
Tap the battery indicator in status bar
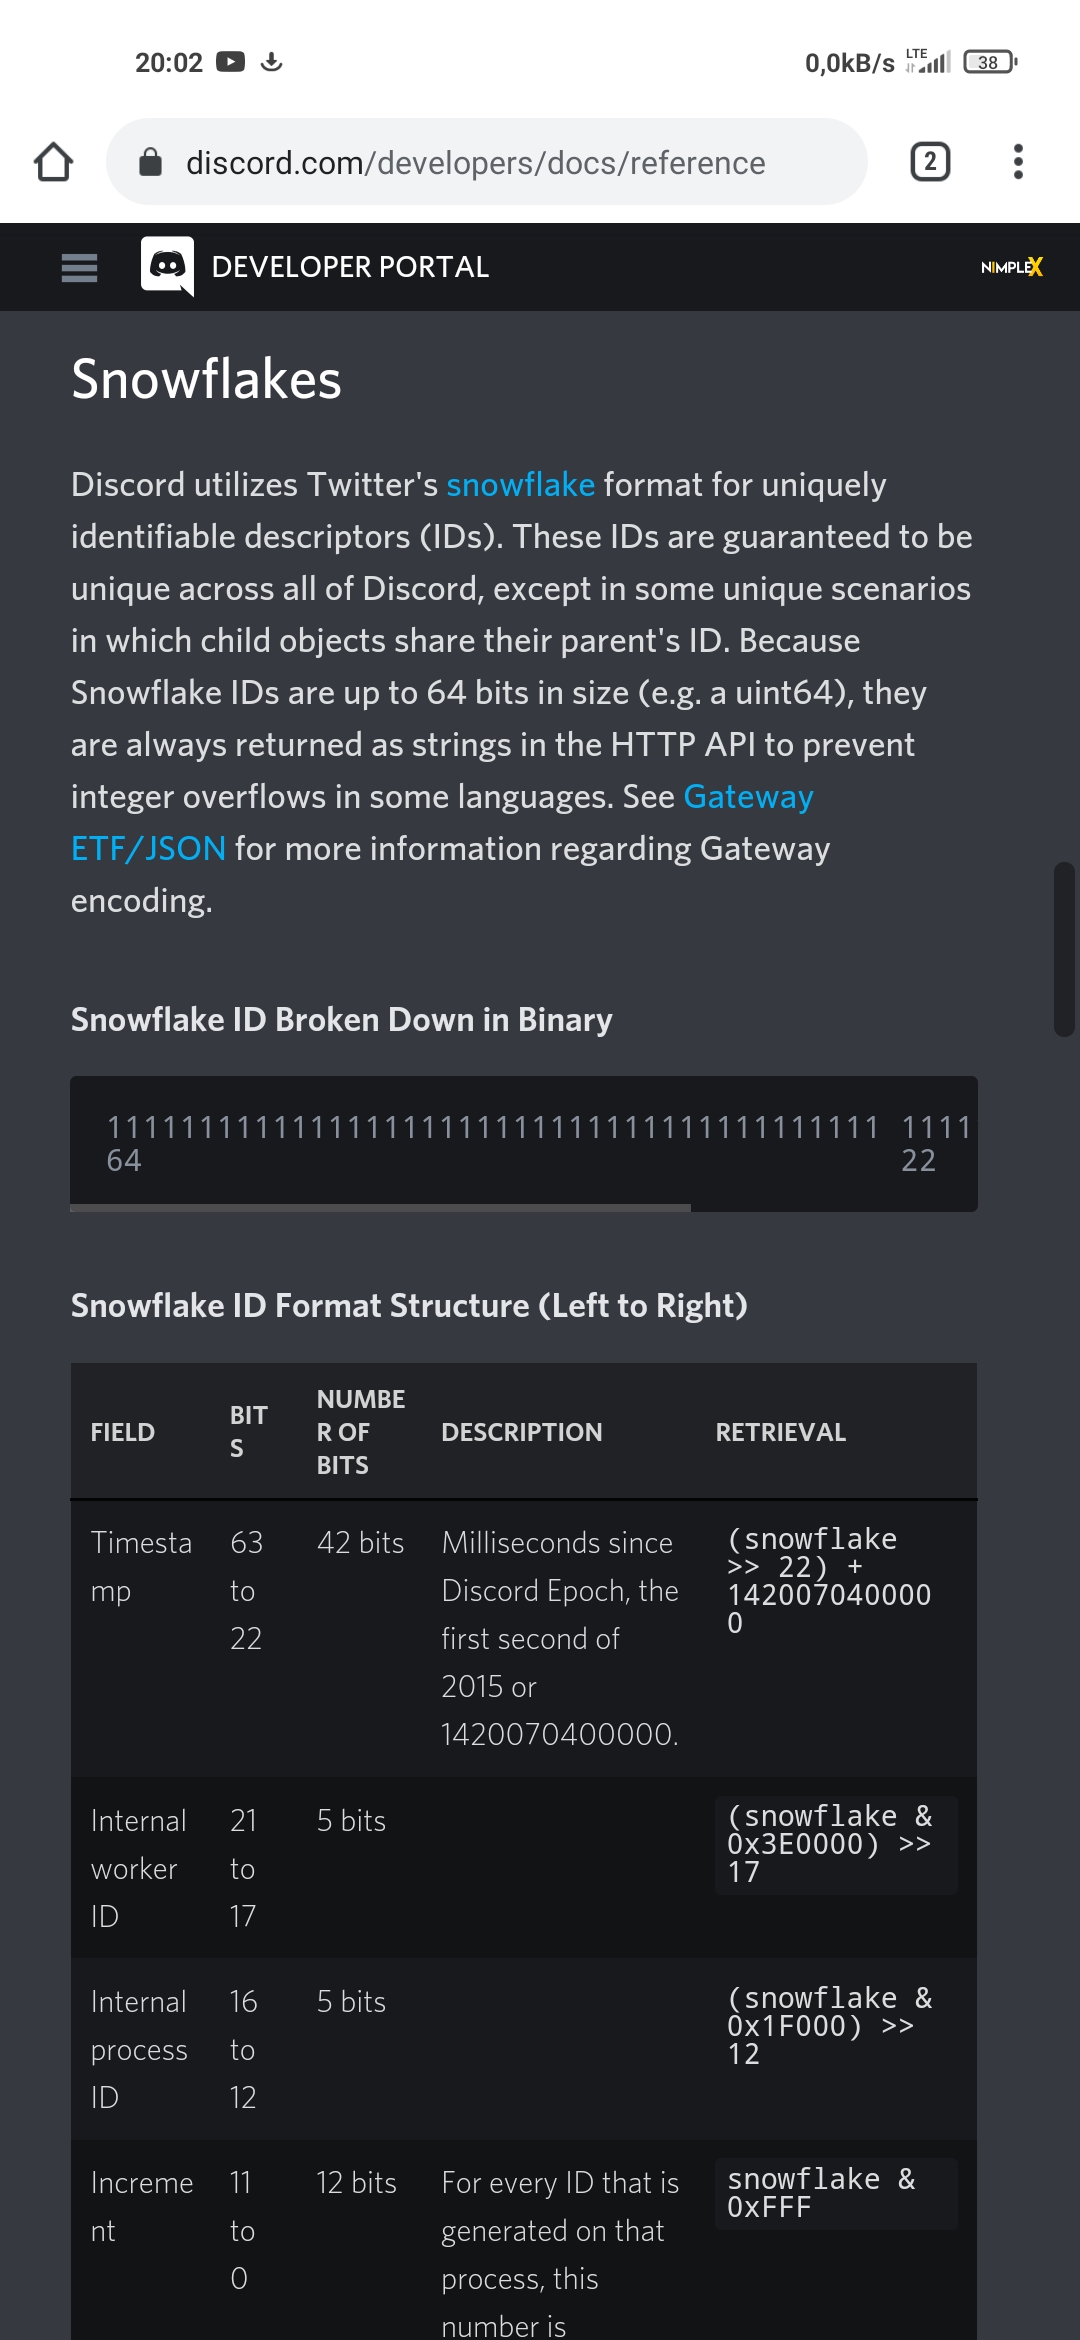click(990, 62)
